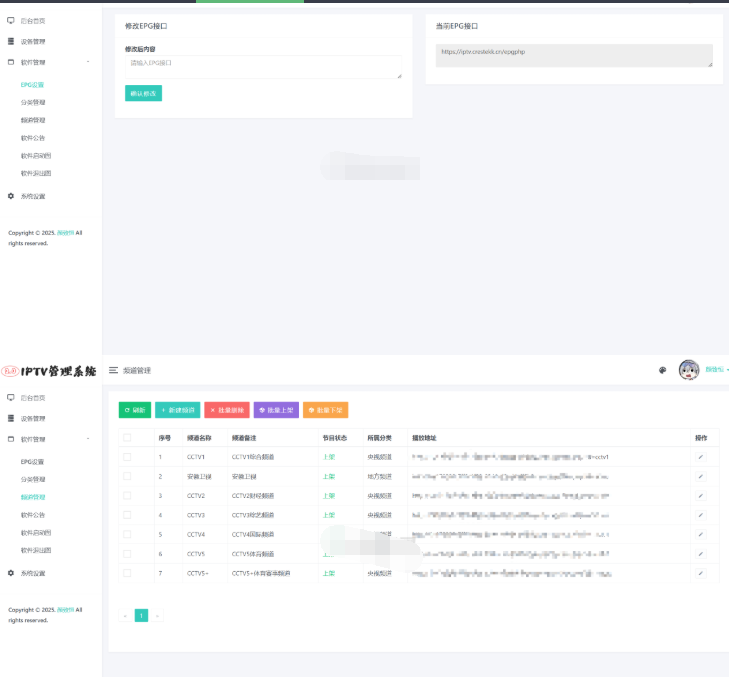Click the 请输入EPG接口 input field
Image resolution: width=729 pixels, height=677 pixels.
[263, 67]
